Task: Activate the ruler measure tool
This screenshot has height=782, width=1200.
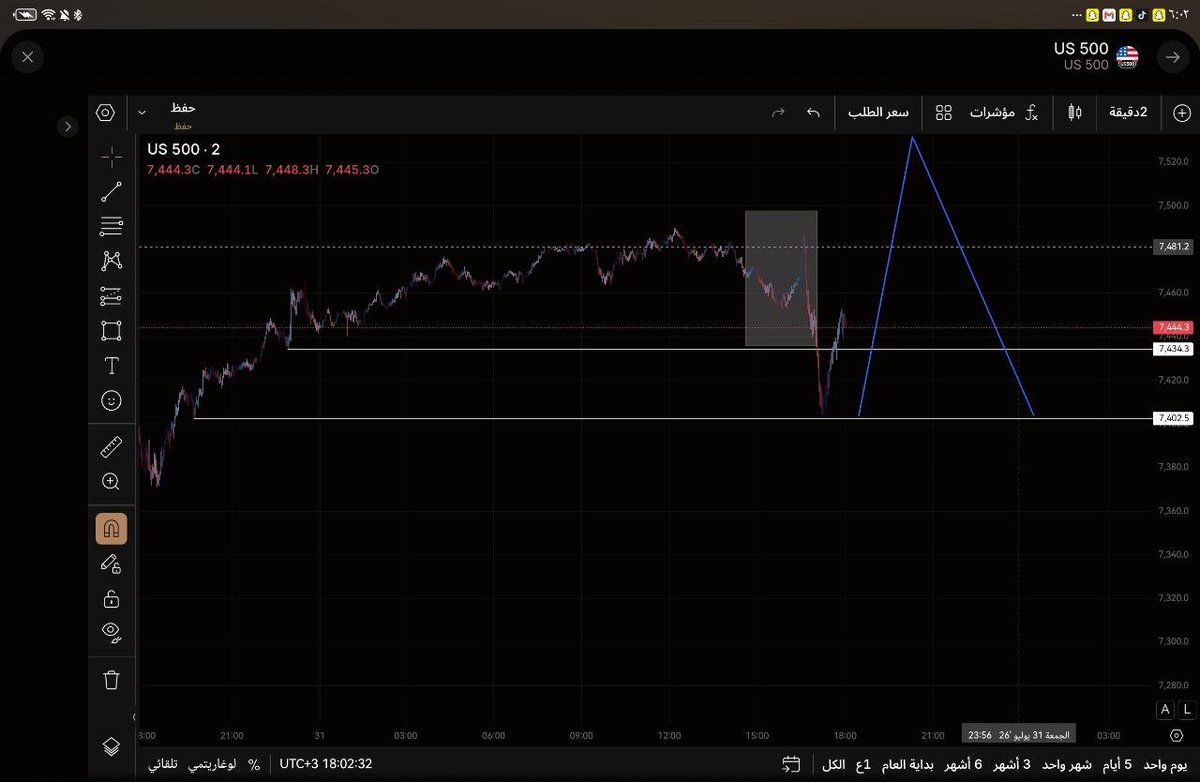Action: point(111,447)
